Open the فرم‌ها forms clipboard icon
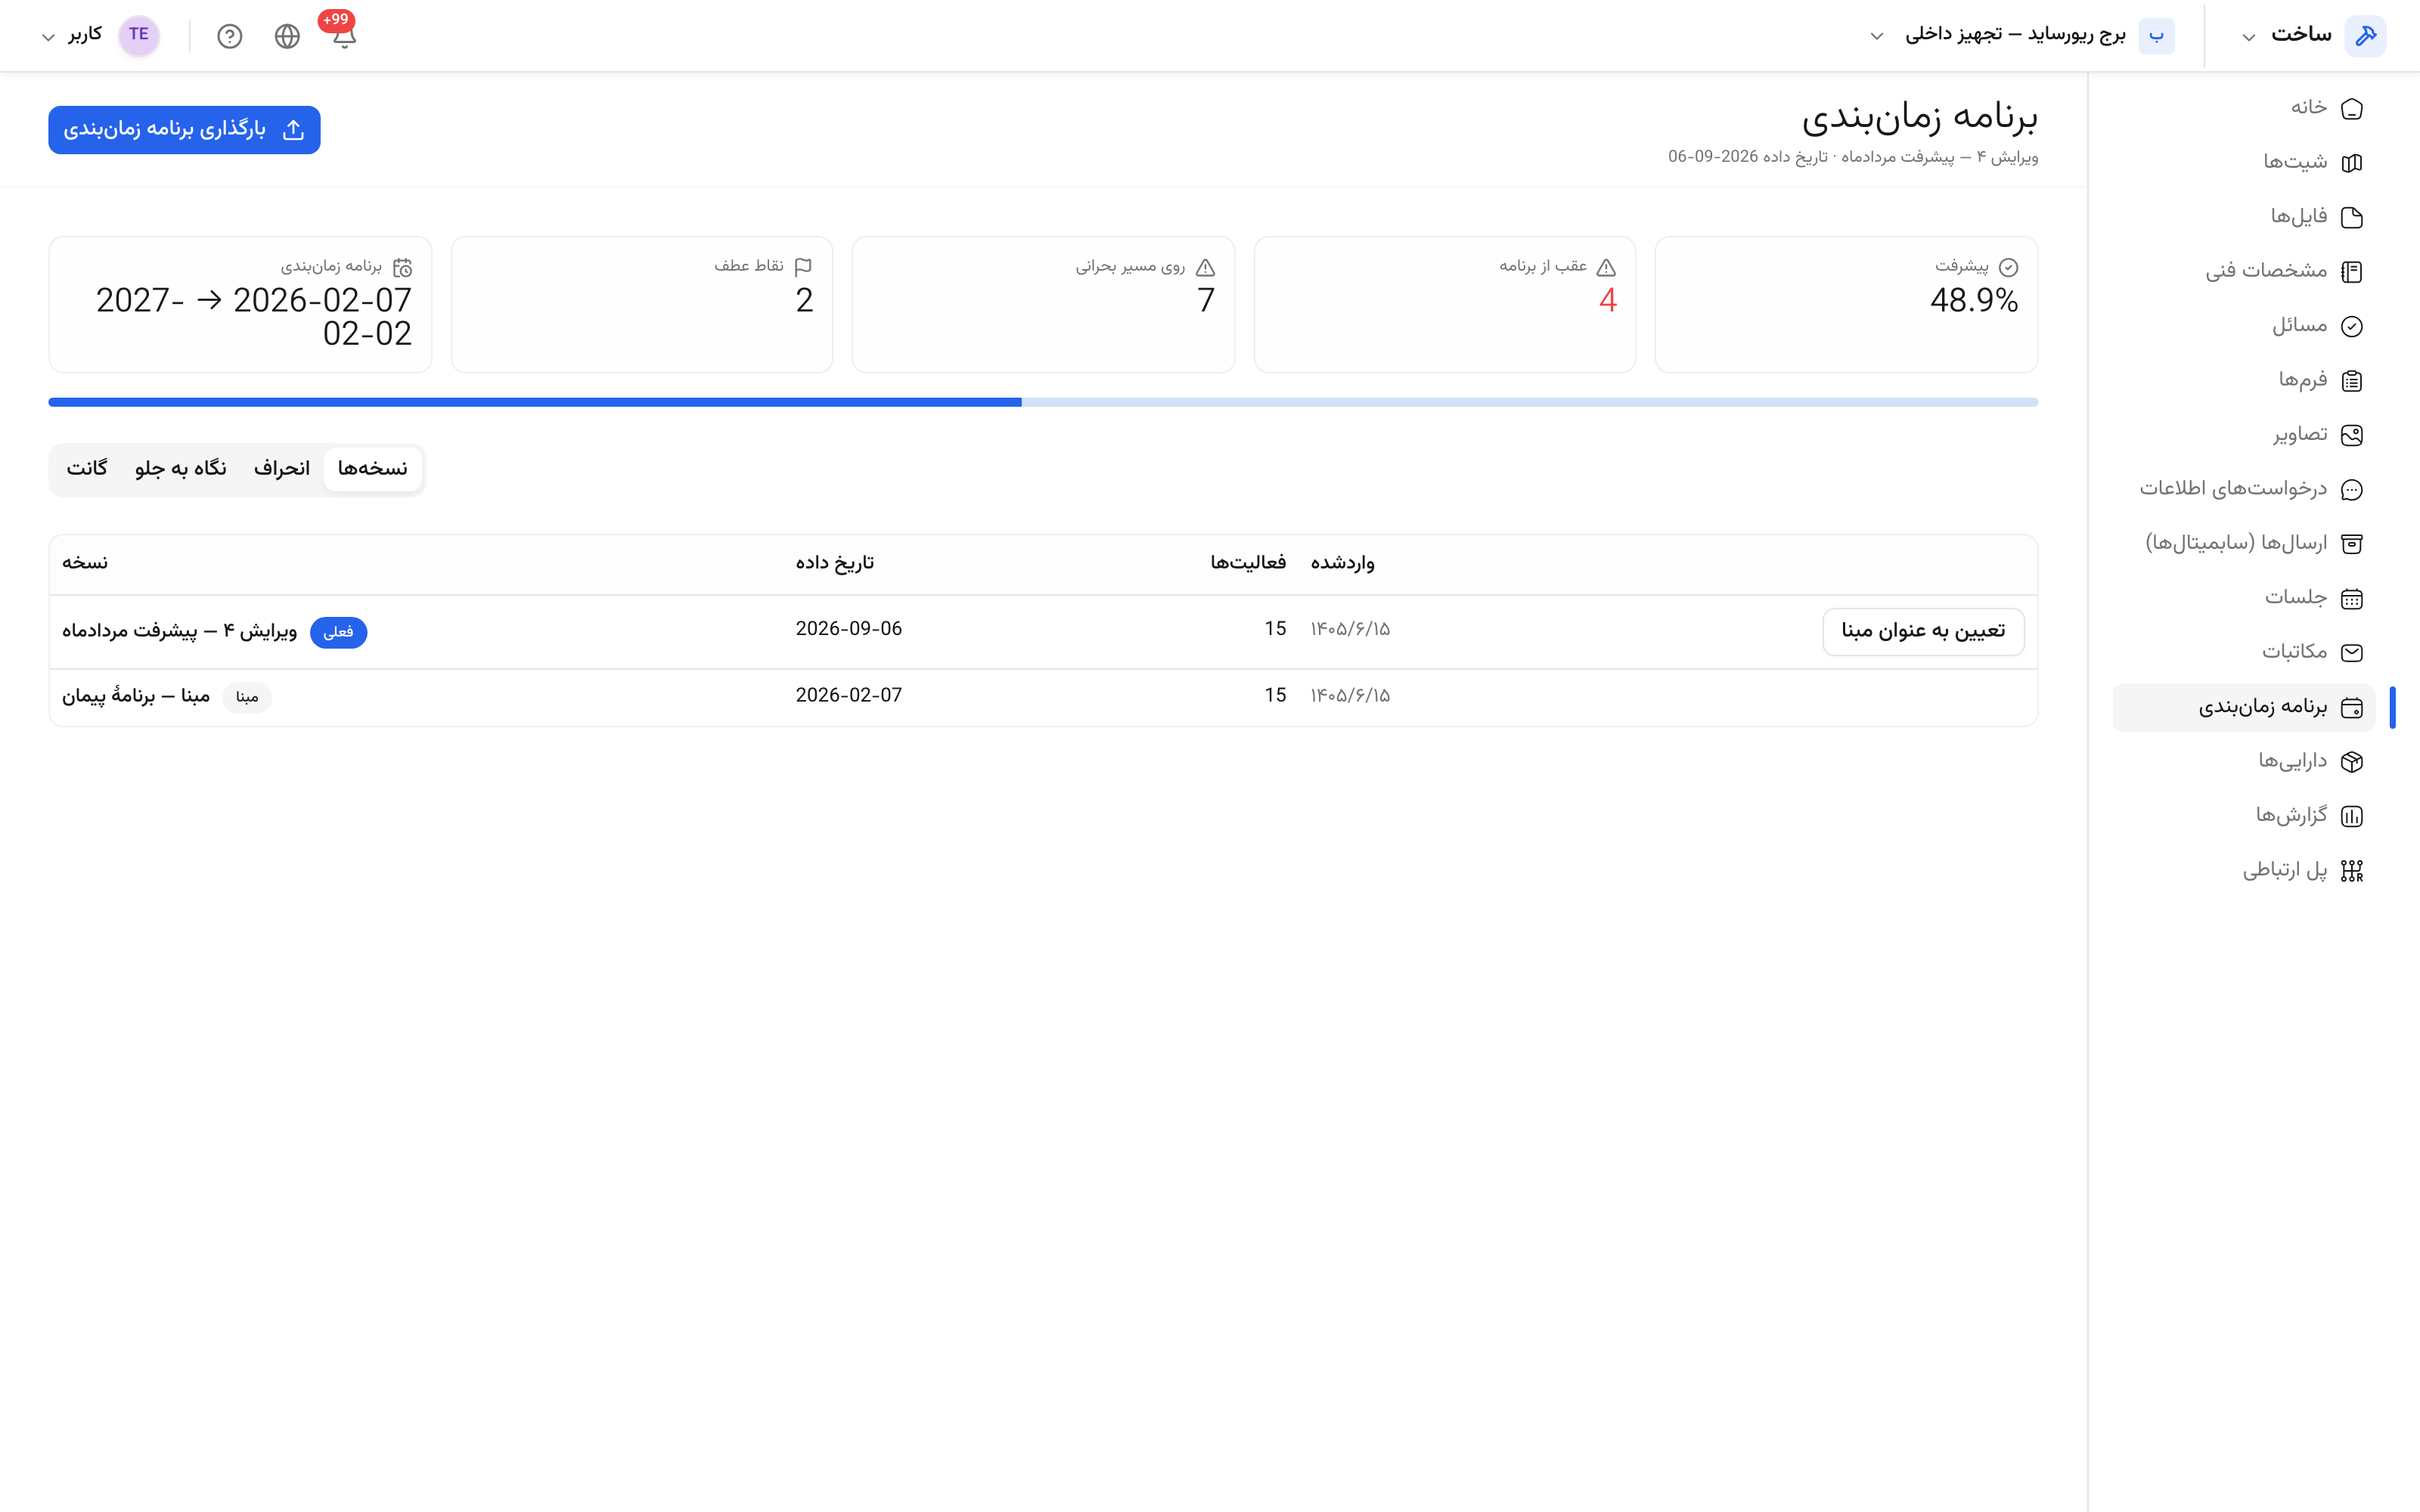Screen dimensions: 2420x1512 pyautogui.click(x=2352, y=380)
